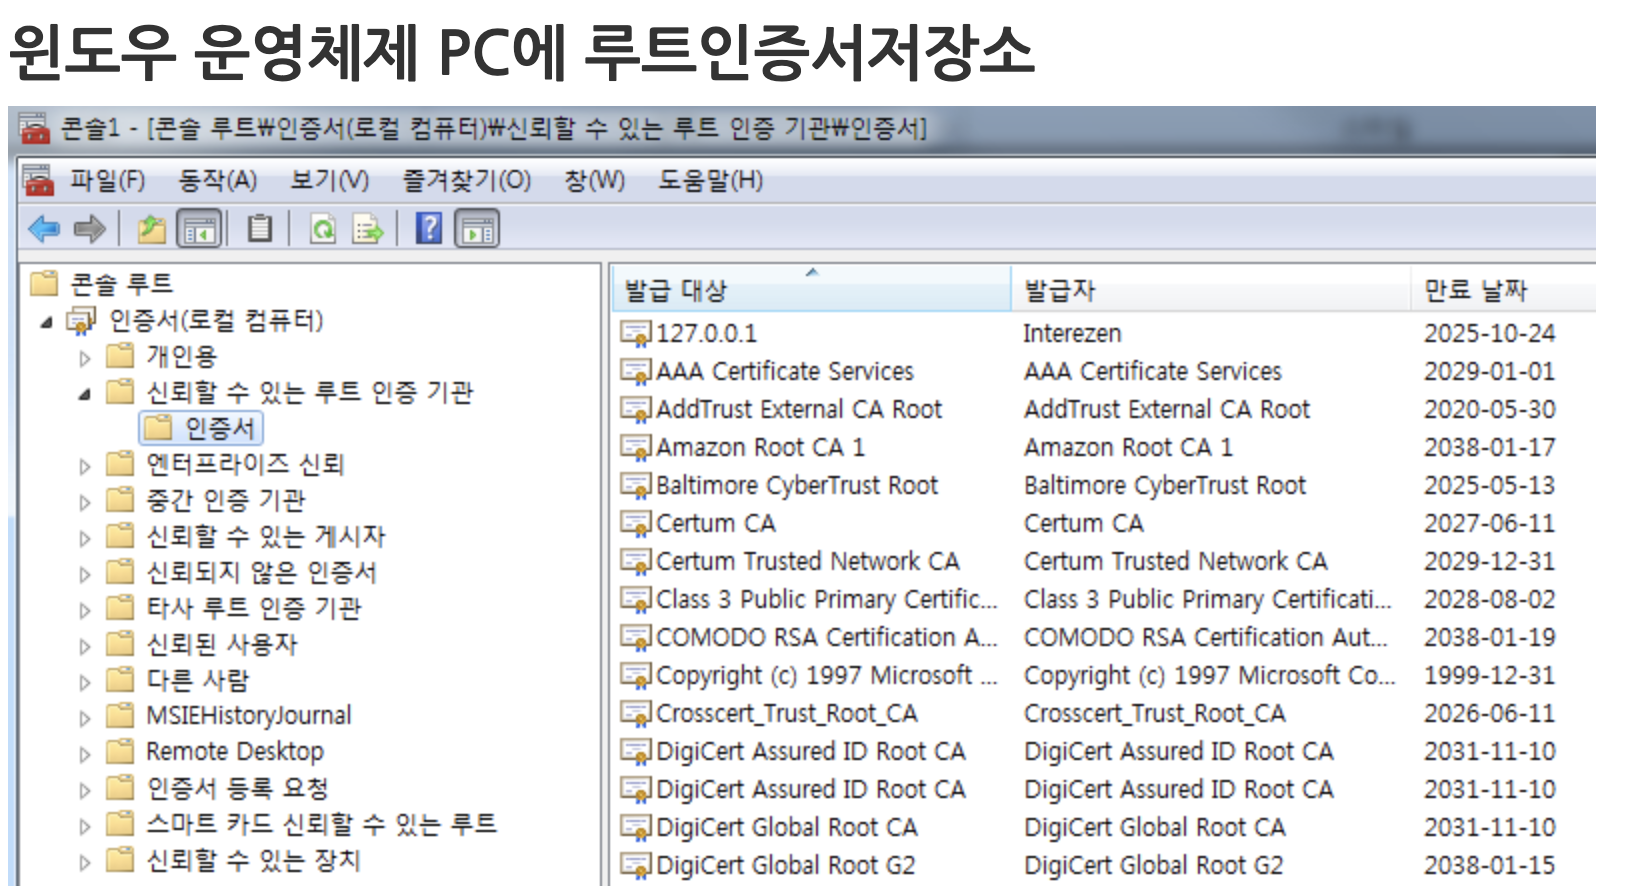Select the 신뢰된 사용자 tree item

[222, 644]
